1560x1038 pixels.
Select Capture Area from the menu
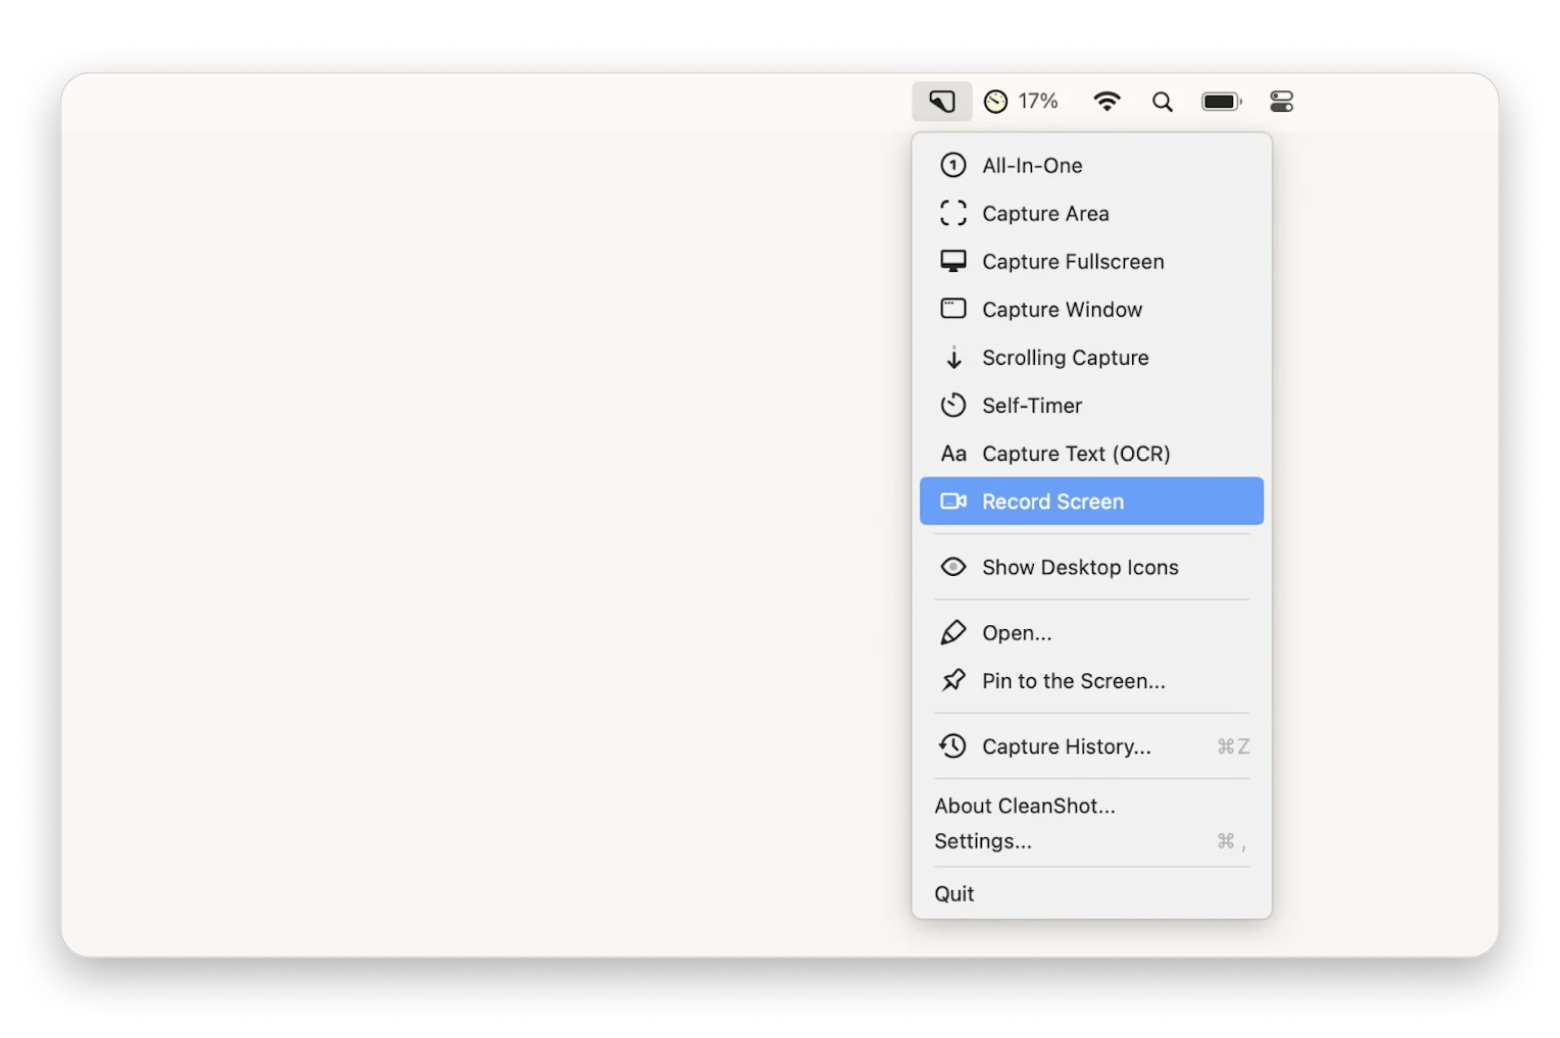pos(1091,213)
